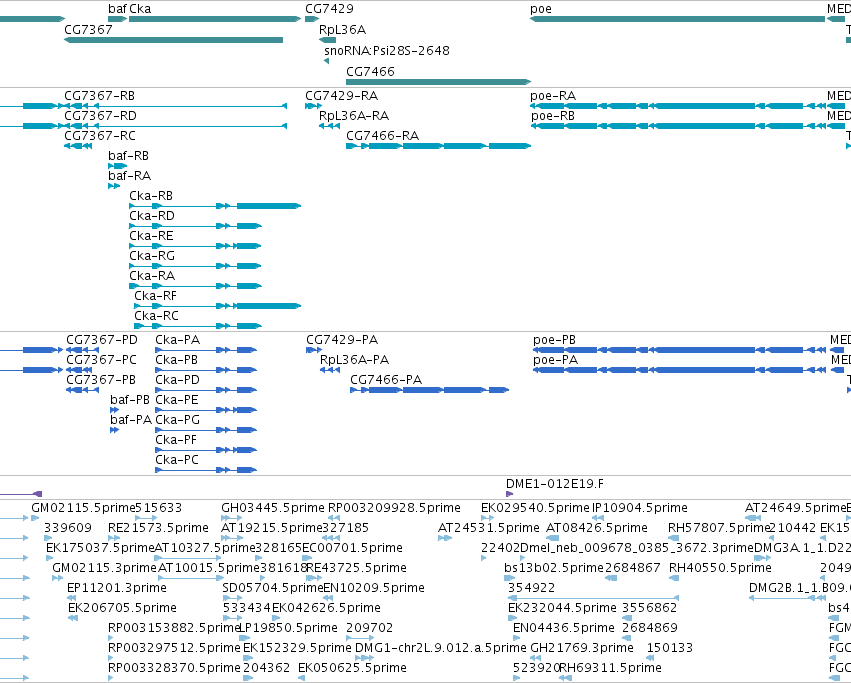Open the poe-PA protein label
The width and height of the screenshot is (851, 683).
(555, 360)
